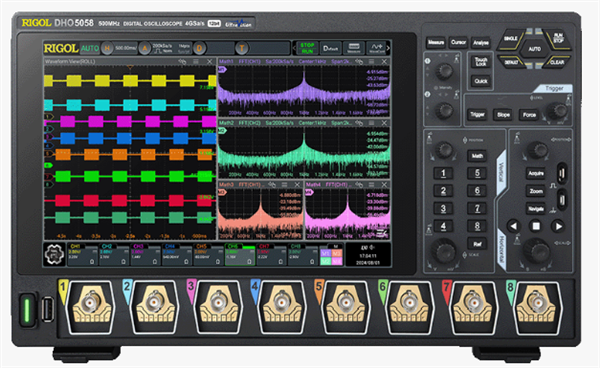
Task: Toggle channel 3 front-panel key
Action: click(x=443, y=208)
